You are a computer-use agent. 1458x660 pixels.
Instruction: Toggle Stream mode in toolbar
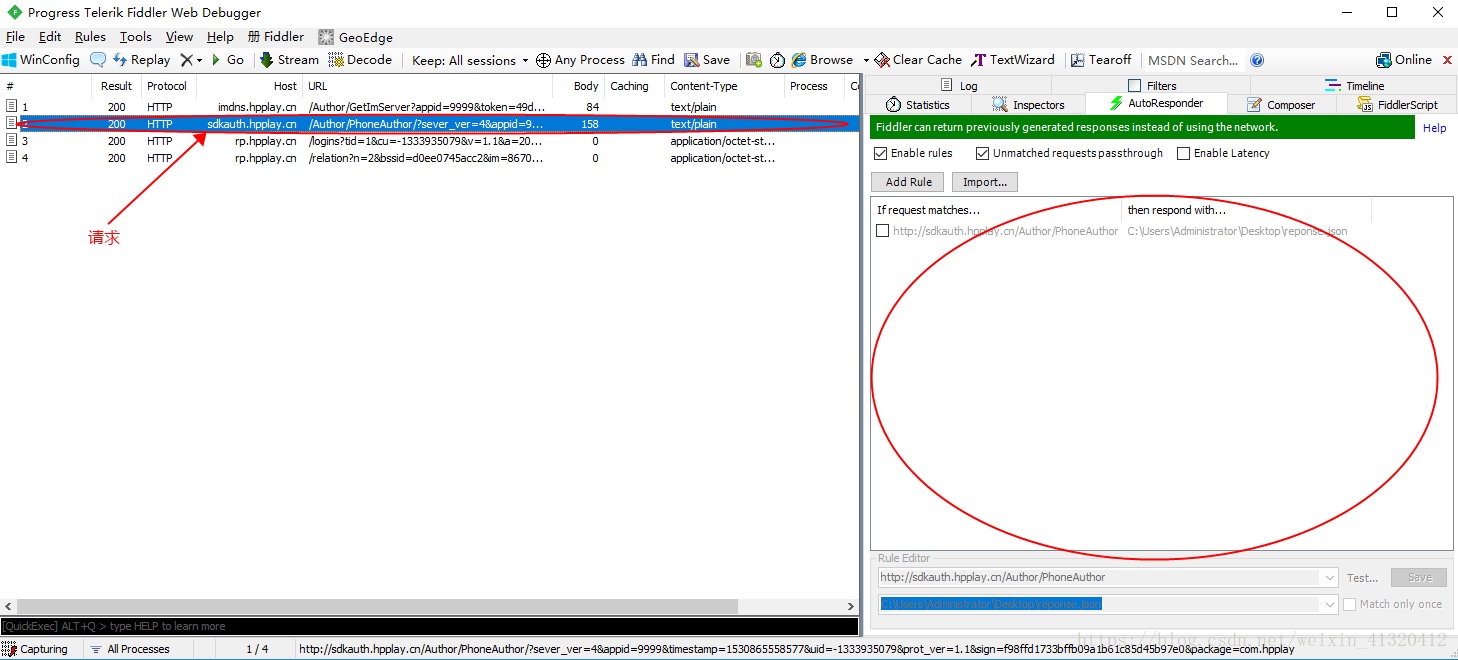(290, 60)
